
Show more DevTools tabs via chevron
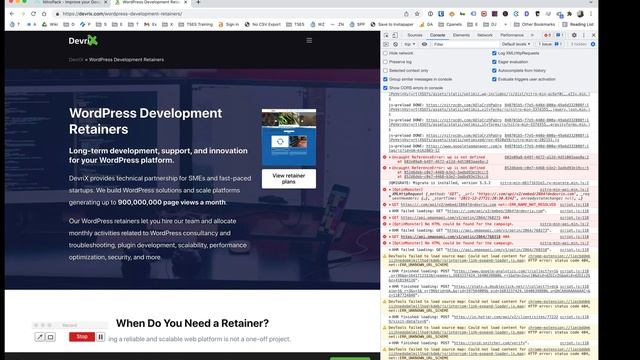point(532,35)
